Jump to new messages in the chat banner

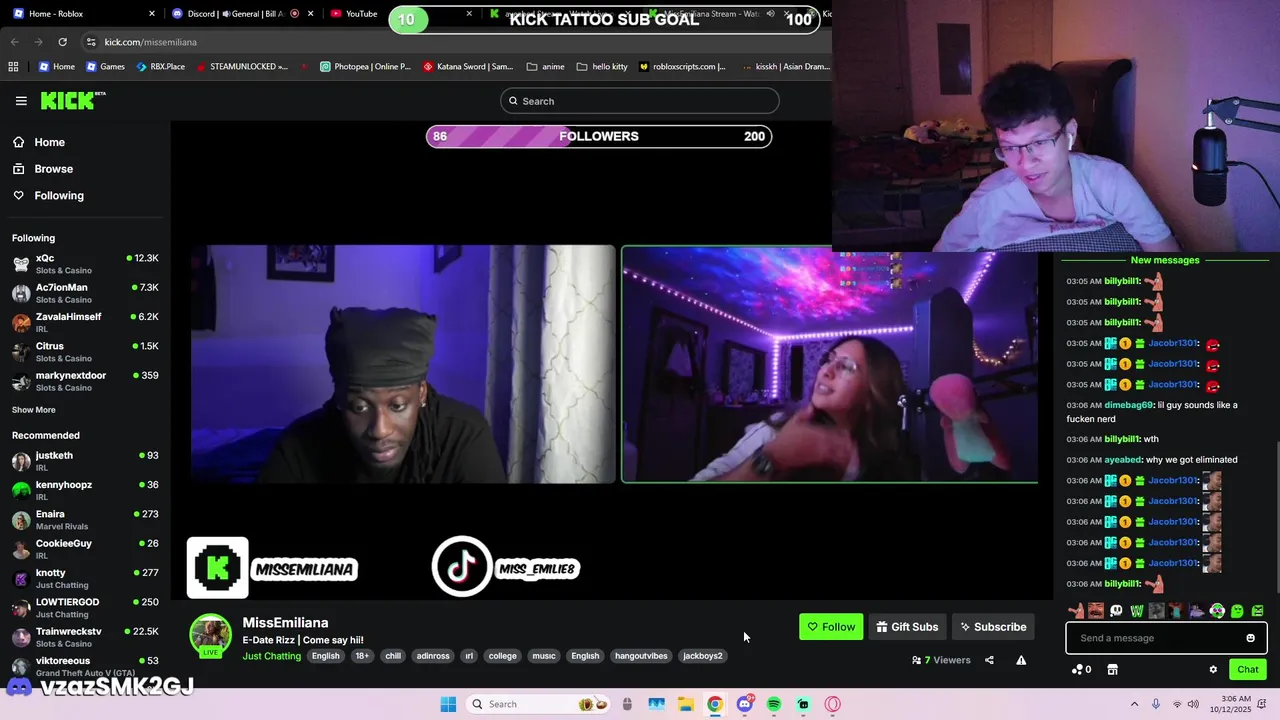click(x=1165, y=260)
